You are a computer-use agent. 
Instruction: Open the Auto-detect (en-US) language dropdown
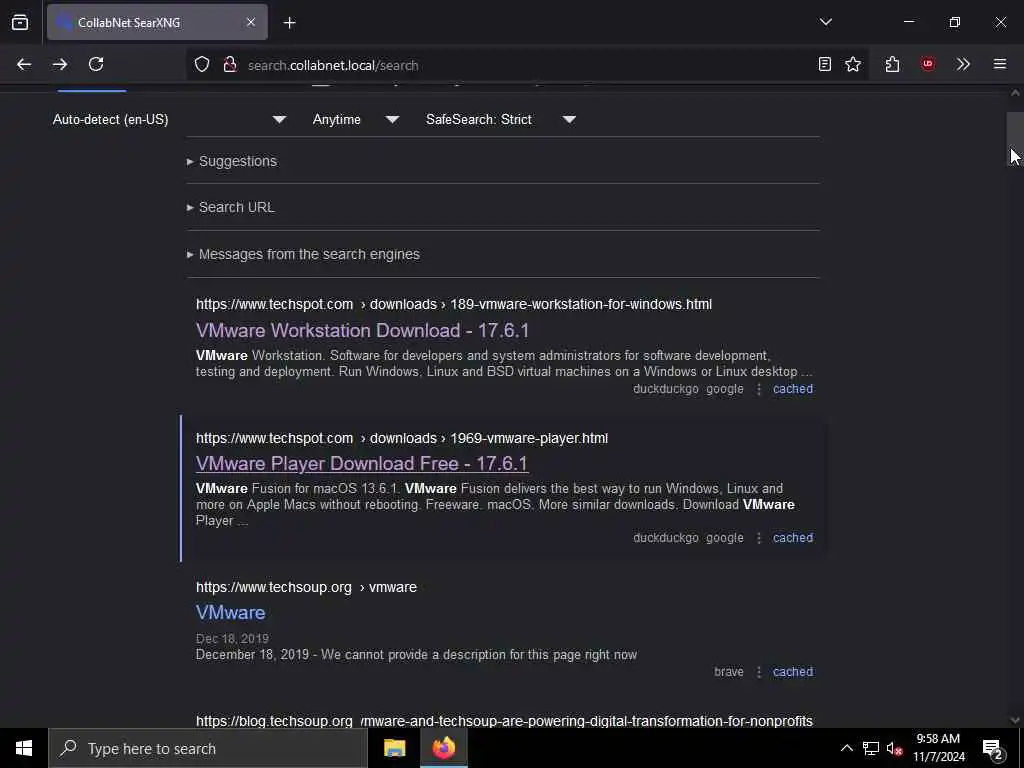pyautogui.click(x=169, y=120)
